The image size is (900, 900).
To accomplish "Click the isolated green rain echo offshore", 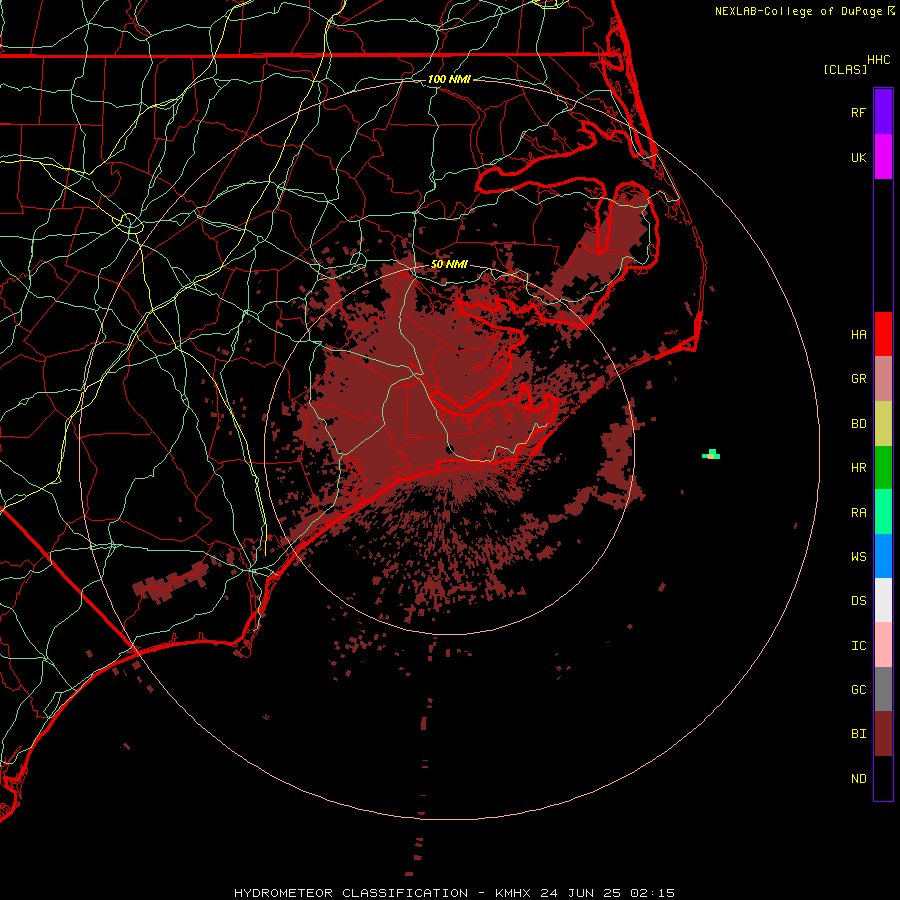I will 711,455.
